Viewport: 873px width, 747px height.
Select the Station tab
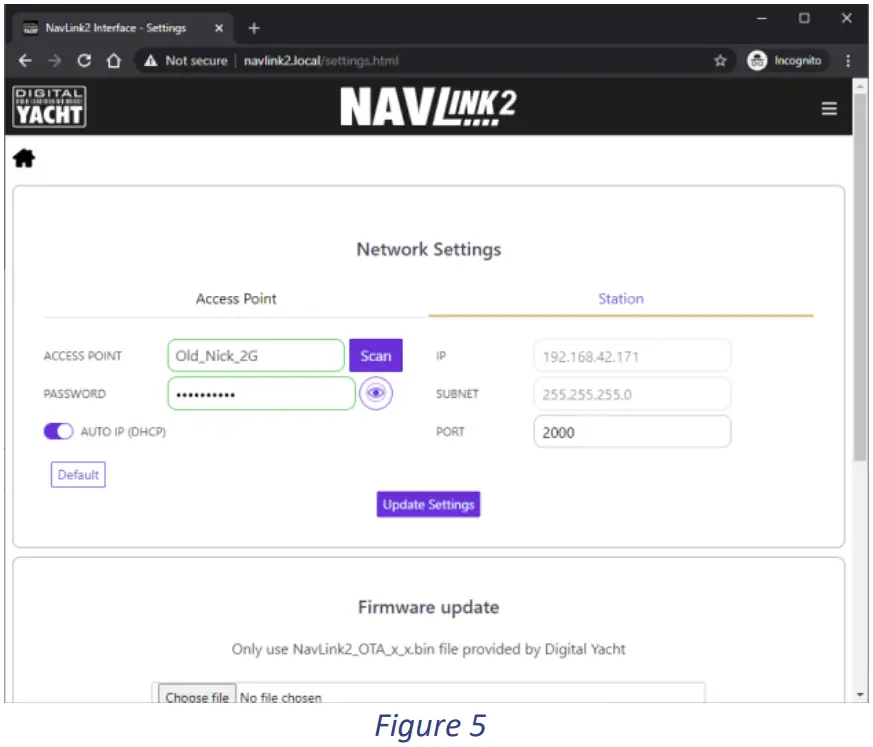[620, 298]
